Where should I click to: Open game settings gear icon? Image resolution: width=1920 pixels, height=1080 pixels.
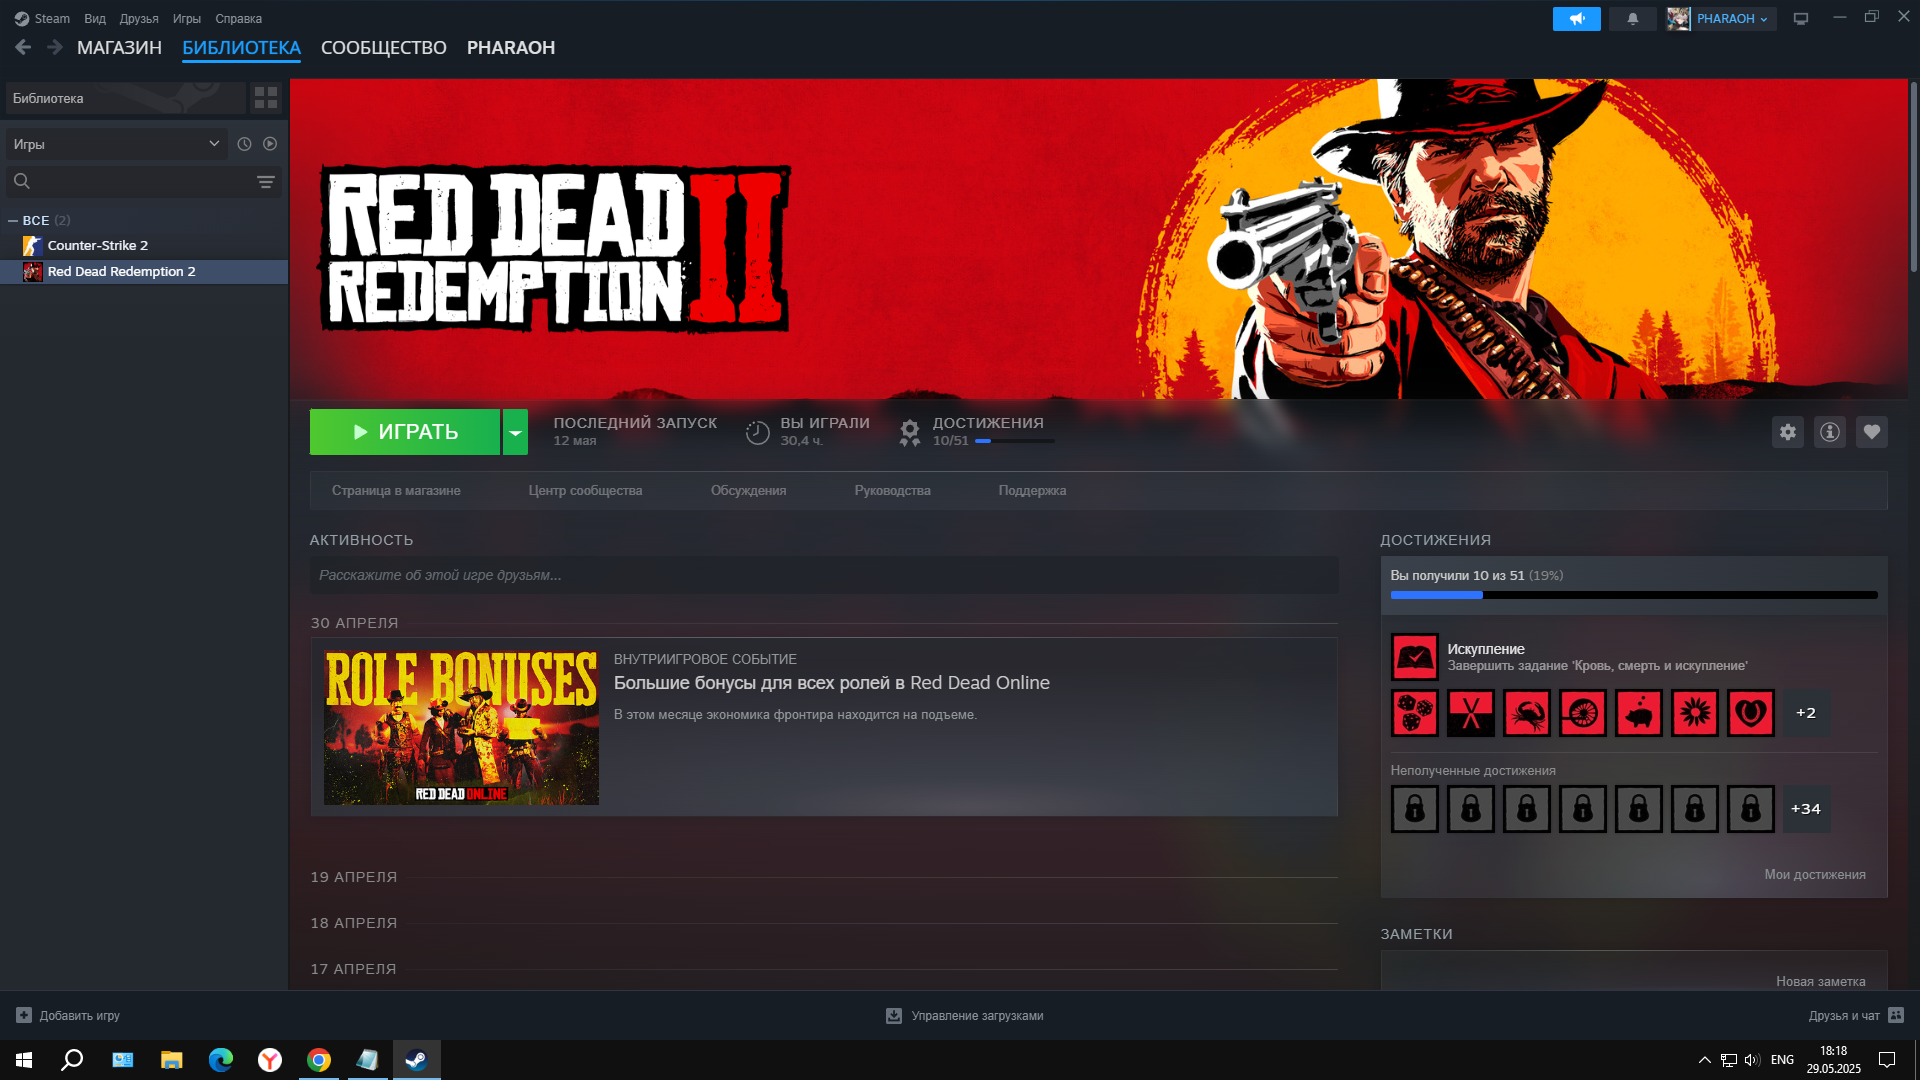coord(1788,432)
